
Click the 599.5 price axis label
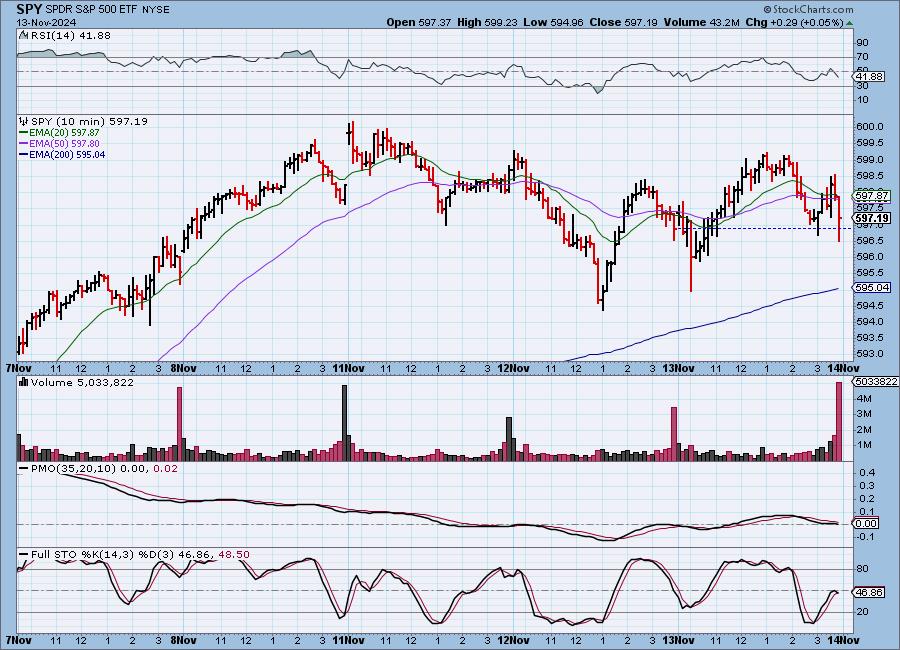pyautogui.click(x=870, y=143)
